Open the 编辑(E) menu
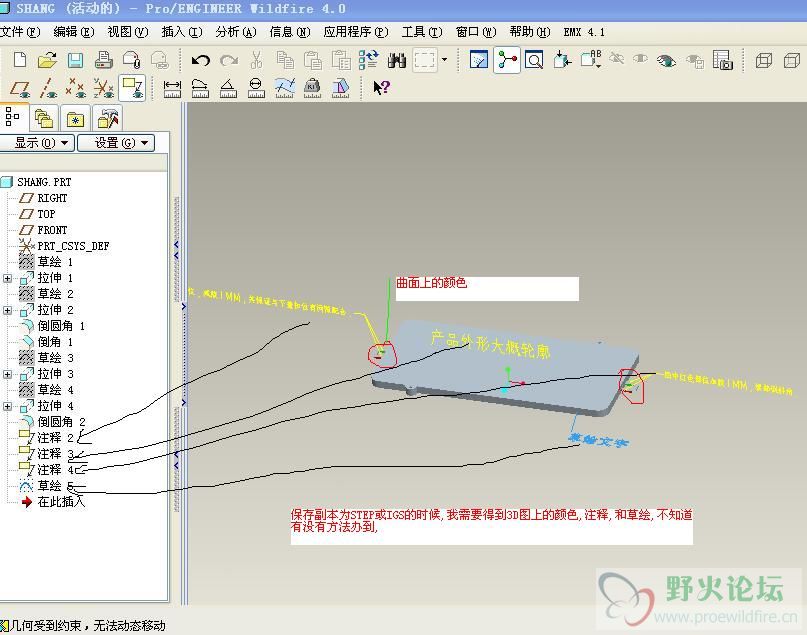The height and width of the screenshot is (635, 807). (74, 32)
